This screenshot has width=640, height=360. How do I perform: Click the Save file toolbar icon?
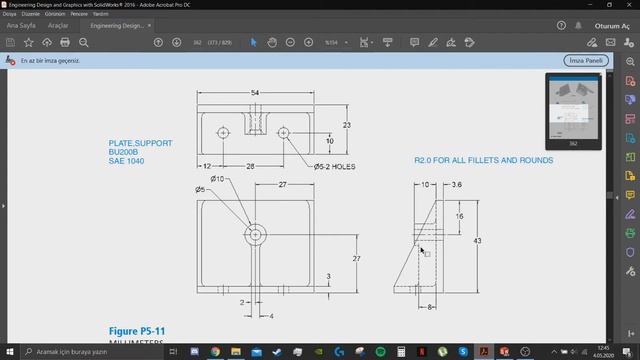[11, 42]
